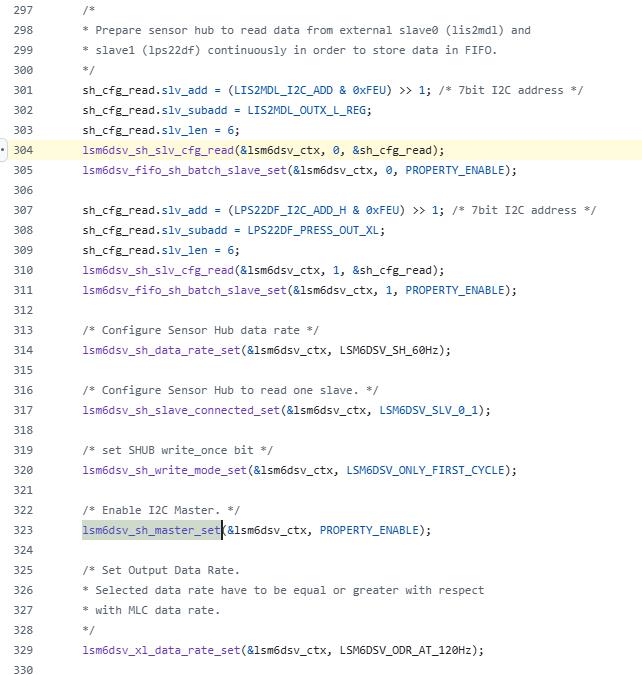
Task: Click LPS22DF_PRESS_OUT_XL symbol
Action: [x=313, y=230]
